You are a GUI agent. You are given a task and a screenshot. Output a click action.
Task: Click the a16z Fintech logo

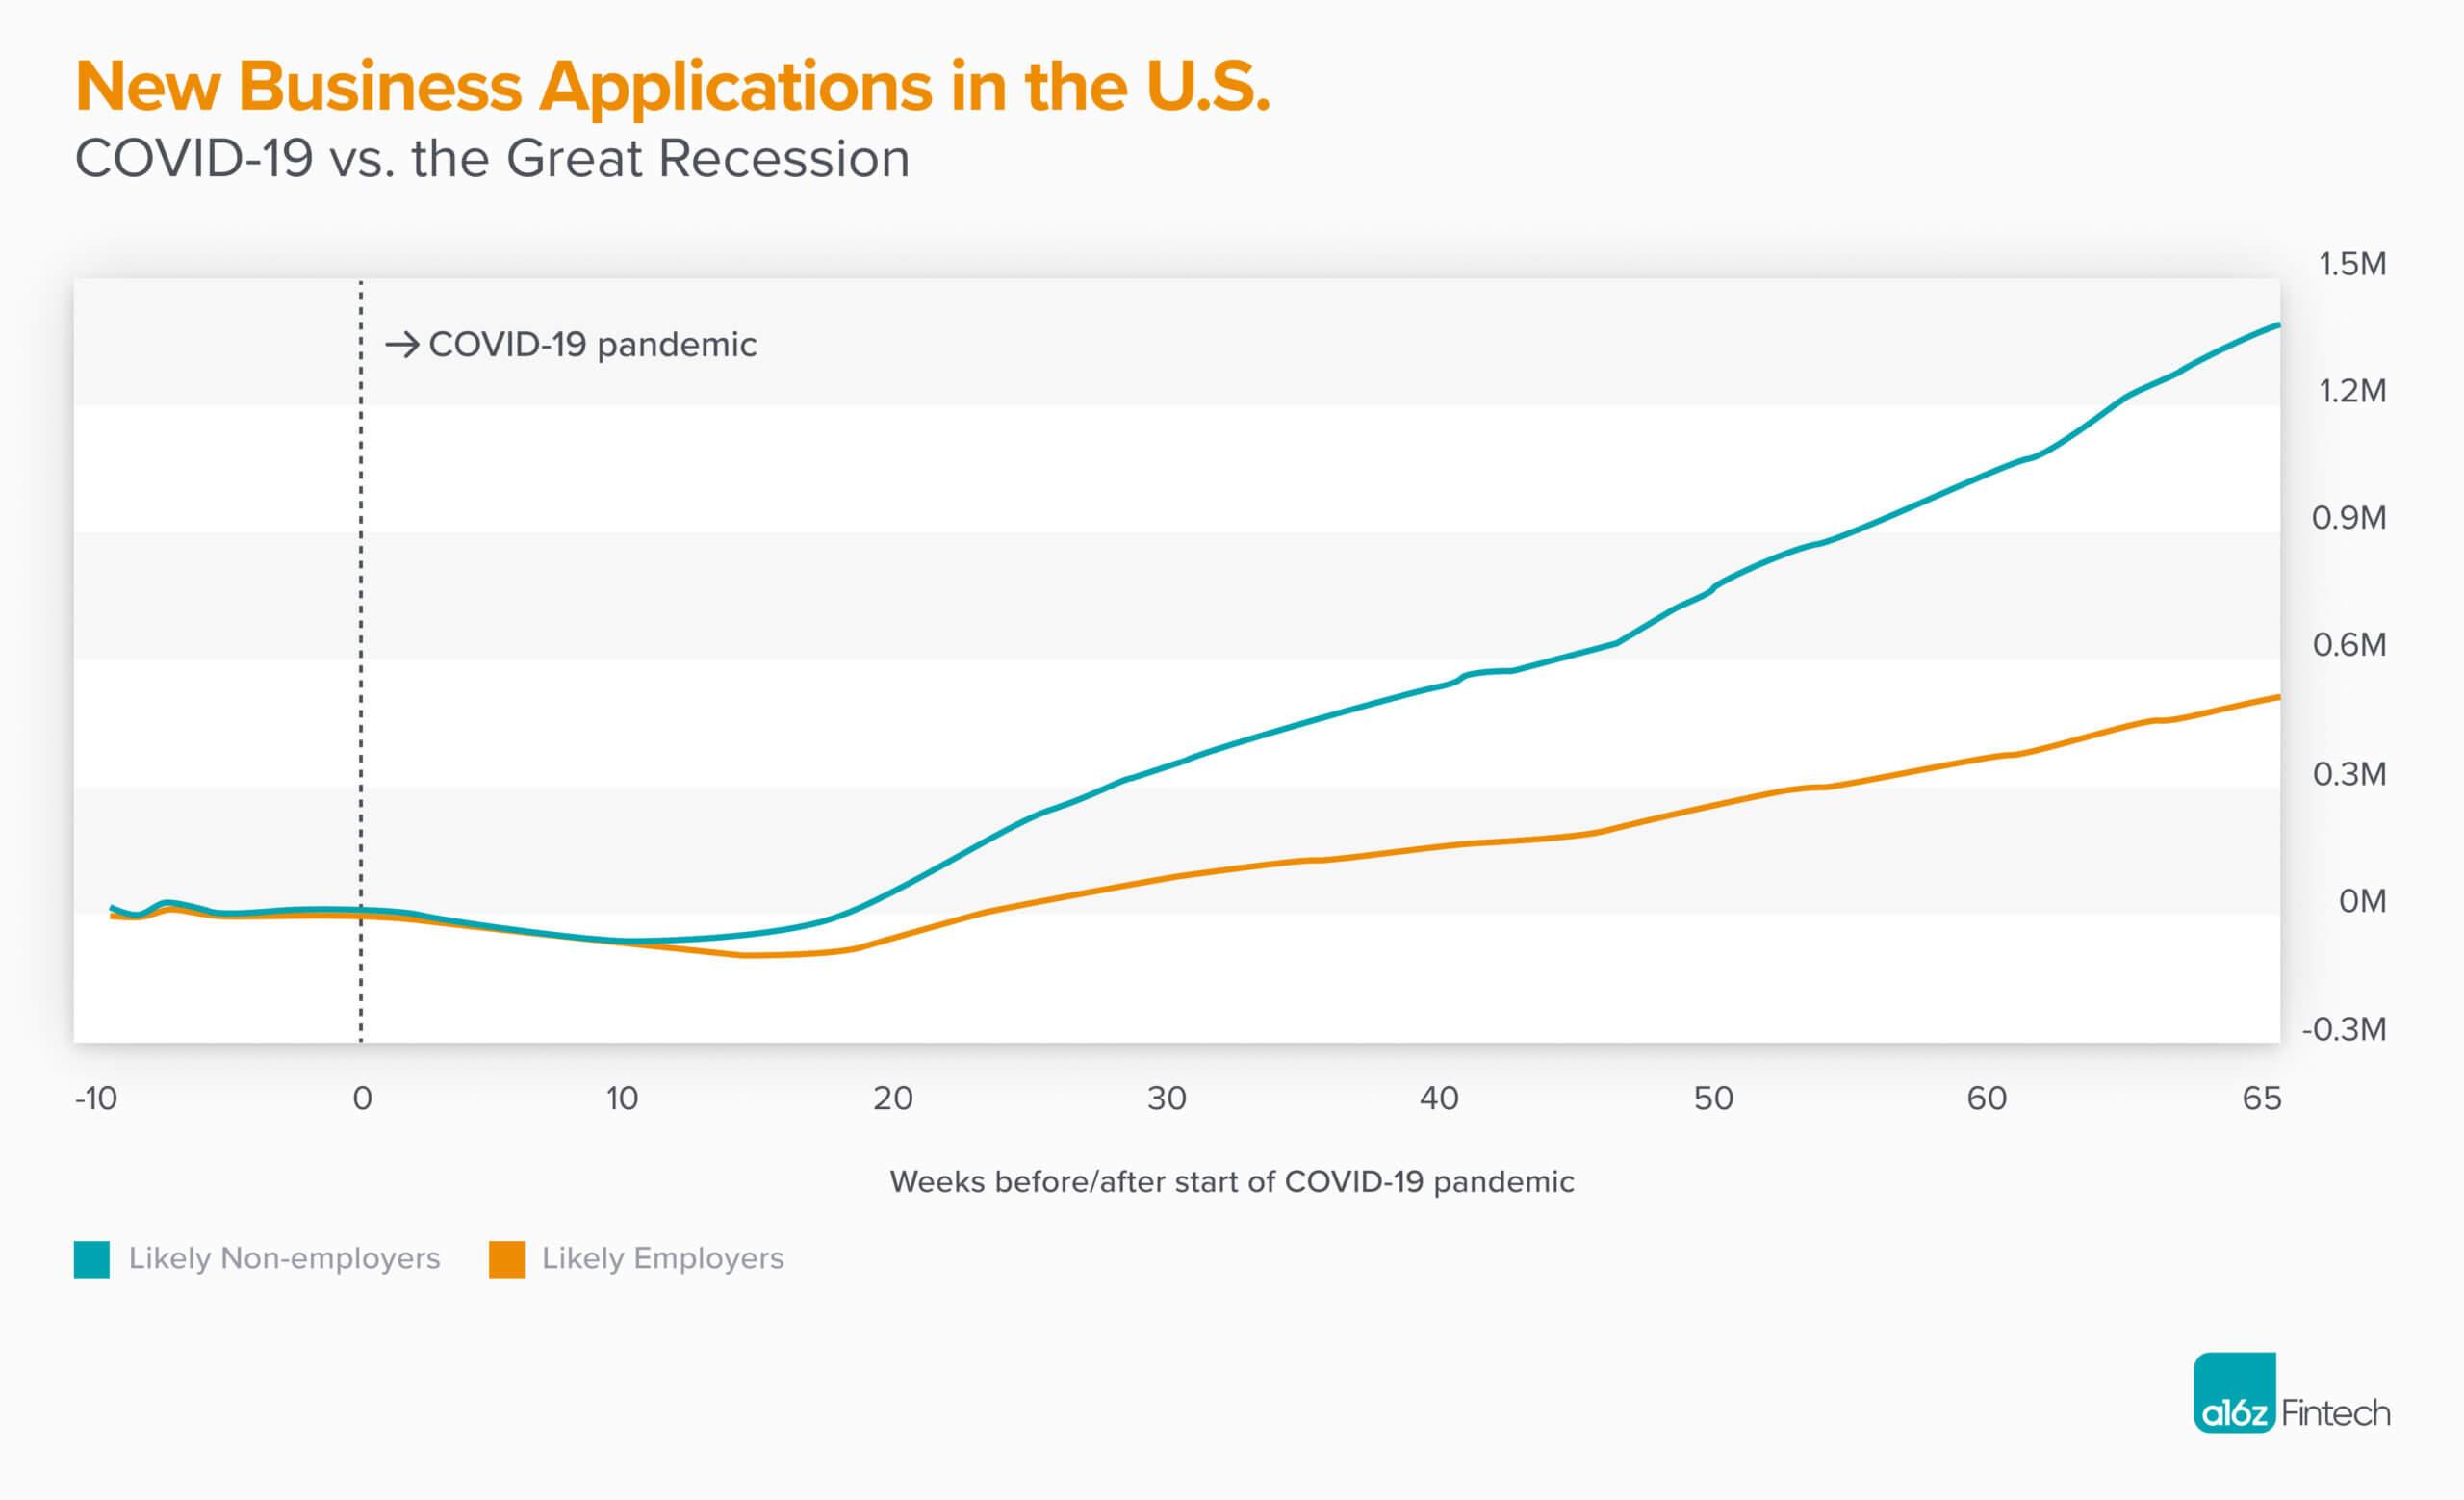point(2291,1393)
